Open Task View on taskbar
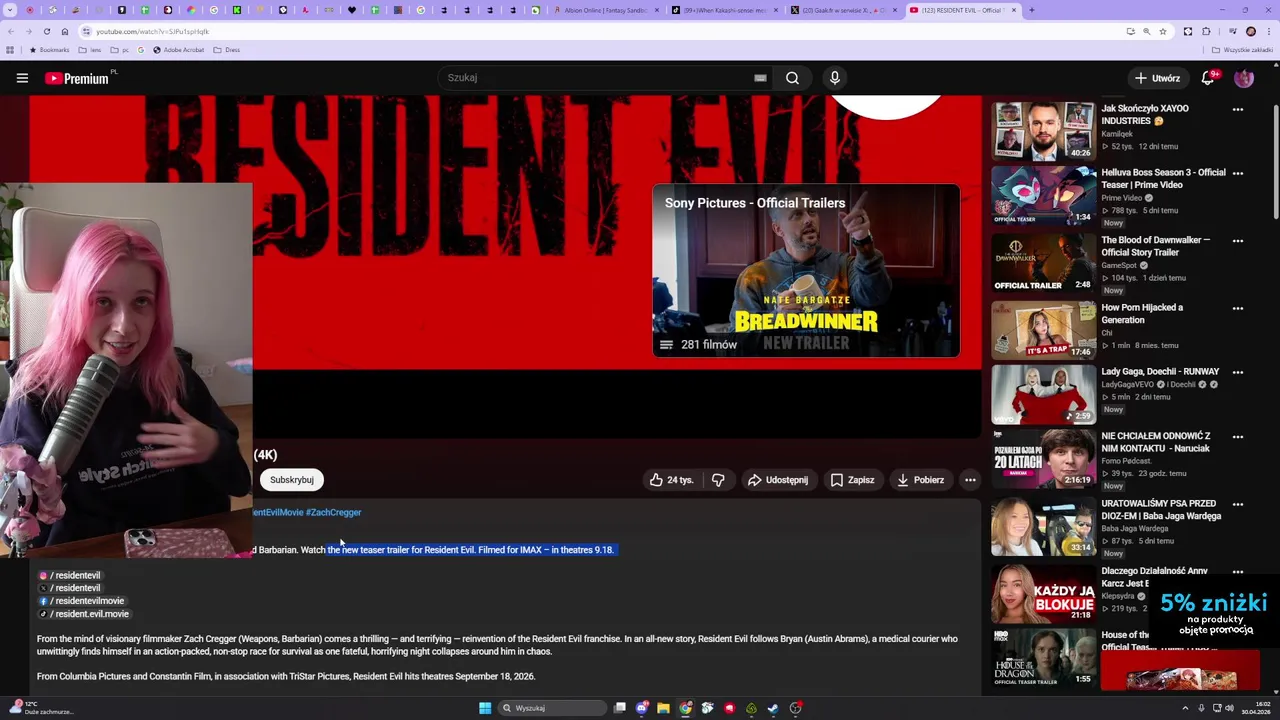Viewport: 1280px width, 720px height. (620, 708)
